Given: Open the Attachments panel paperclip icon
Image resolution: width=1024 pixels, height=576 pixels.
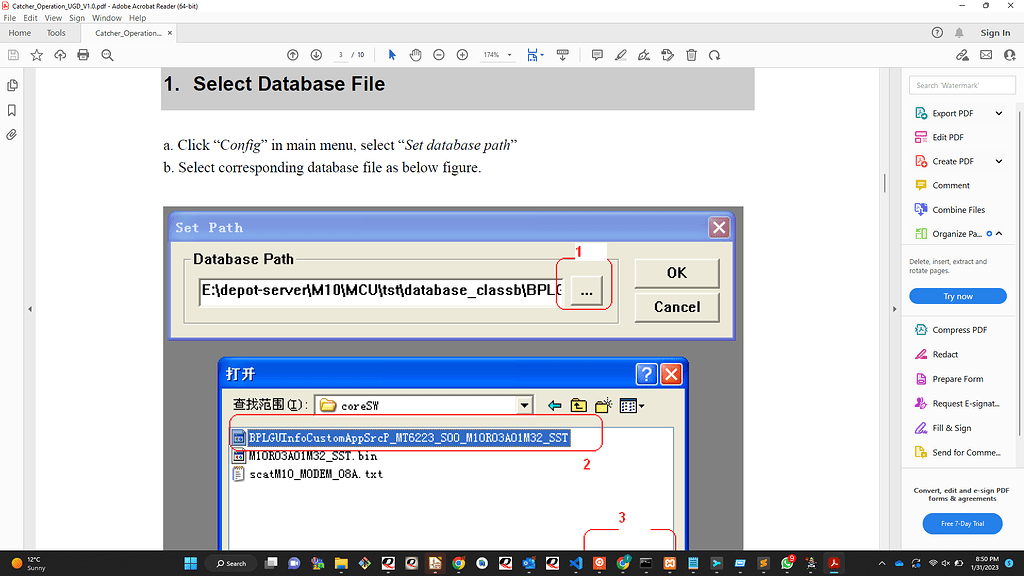Looking at the screenshot, I should click(x=12, y=134).
